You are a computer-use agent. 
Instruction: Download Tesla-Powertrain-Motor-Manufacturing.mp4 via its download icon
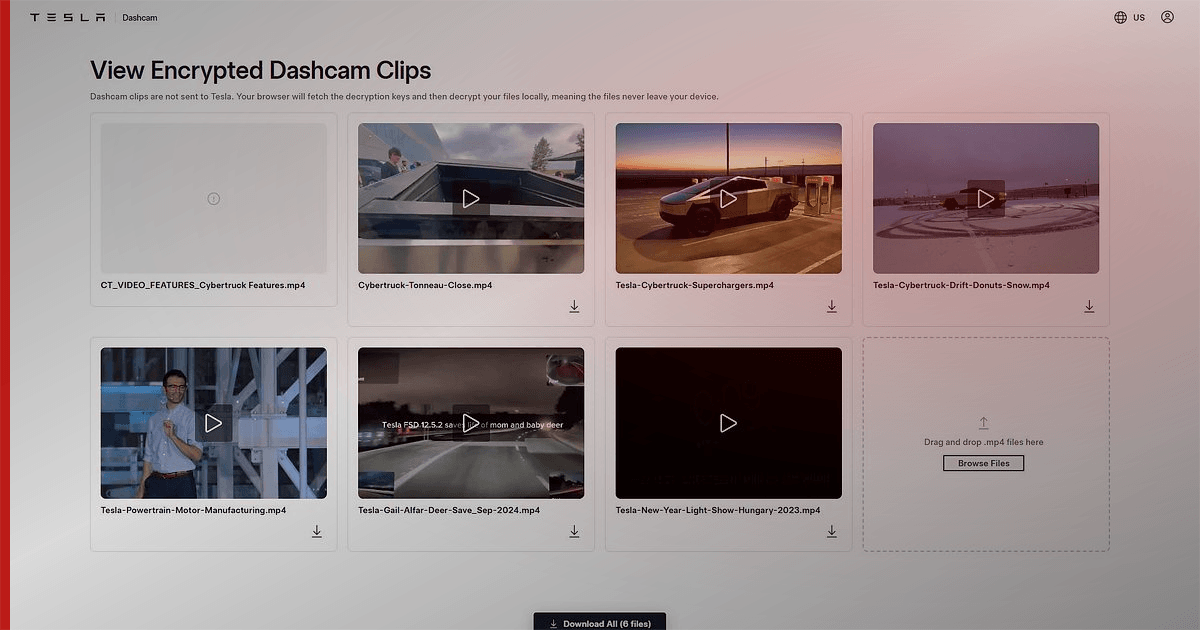(x=317, y=532)
